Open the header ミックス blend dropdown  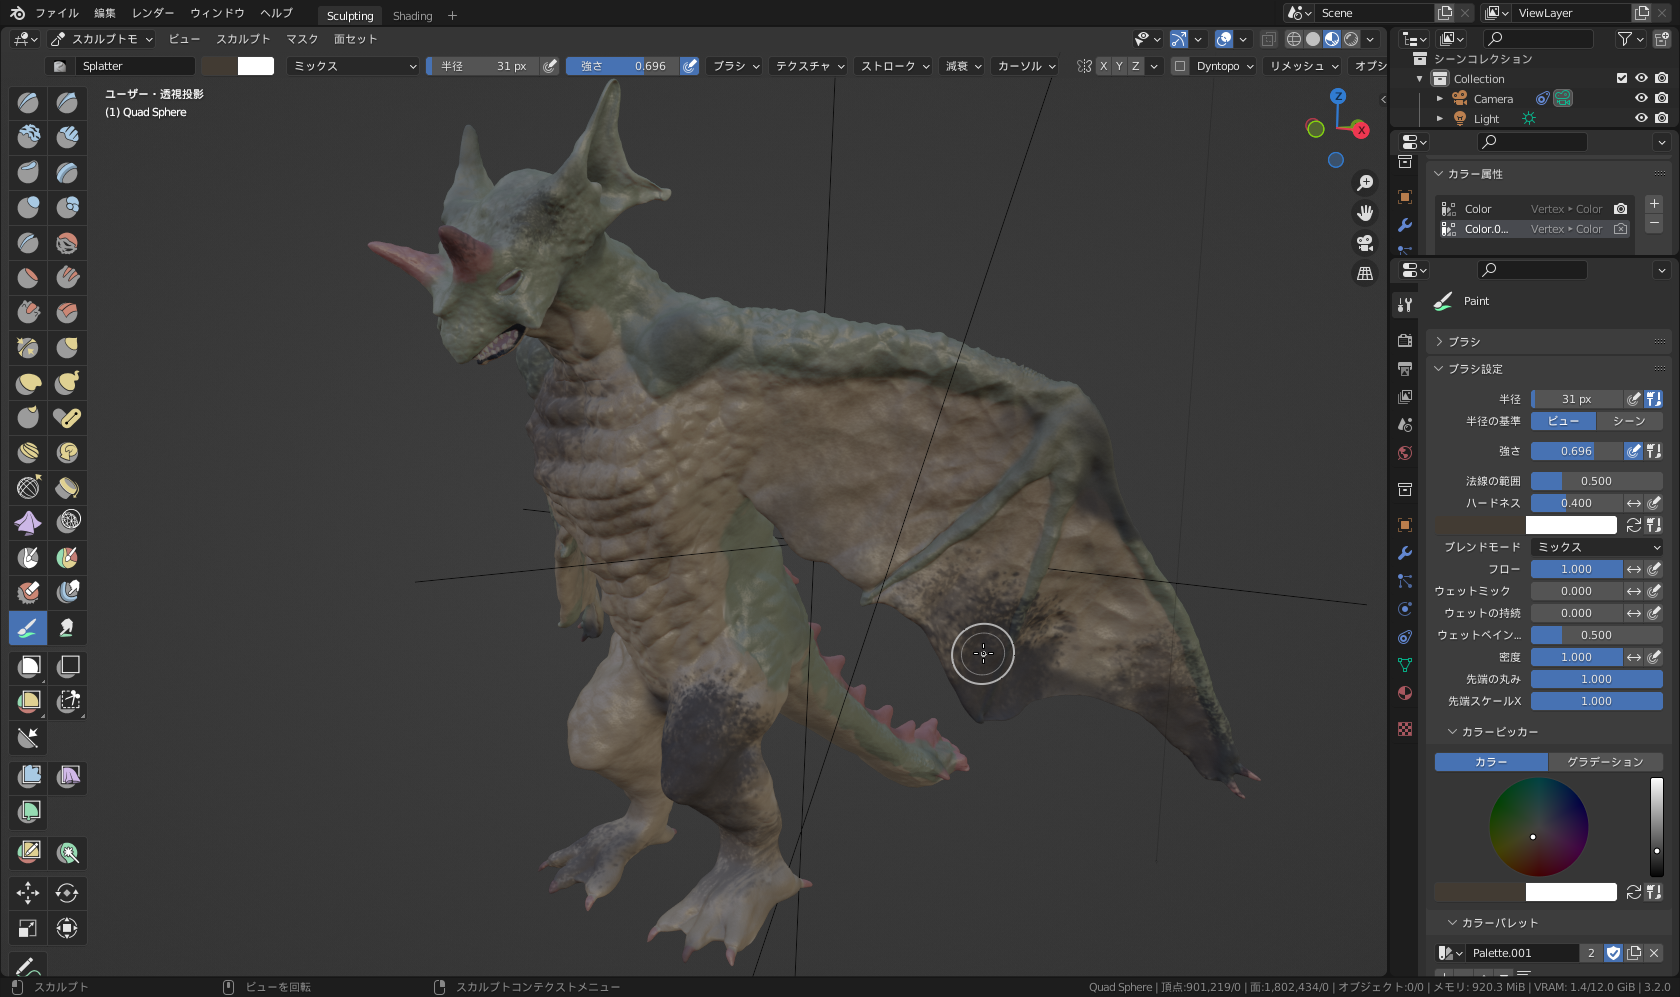[x=353, y=66]
